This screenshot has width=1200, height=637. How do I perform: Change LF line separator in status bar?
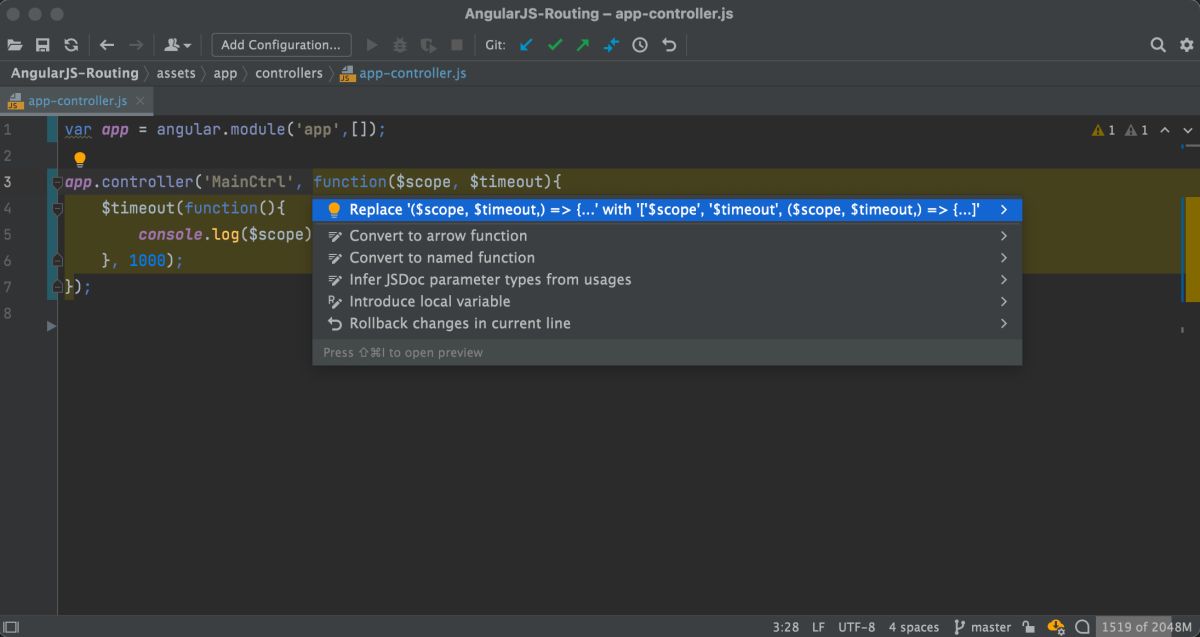(x=819, y=627)
